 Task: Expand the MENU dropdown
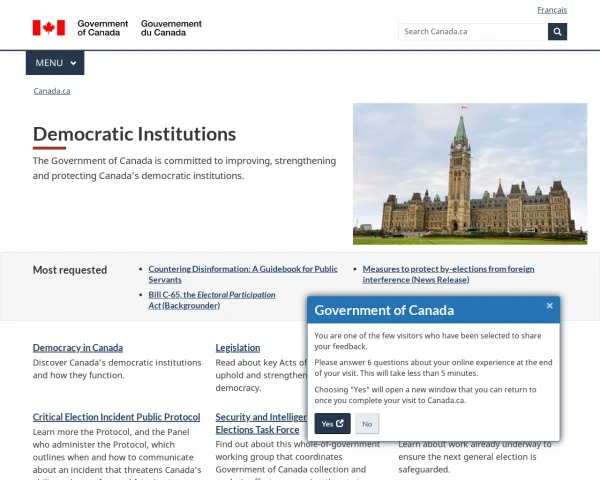point(55,63)
